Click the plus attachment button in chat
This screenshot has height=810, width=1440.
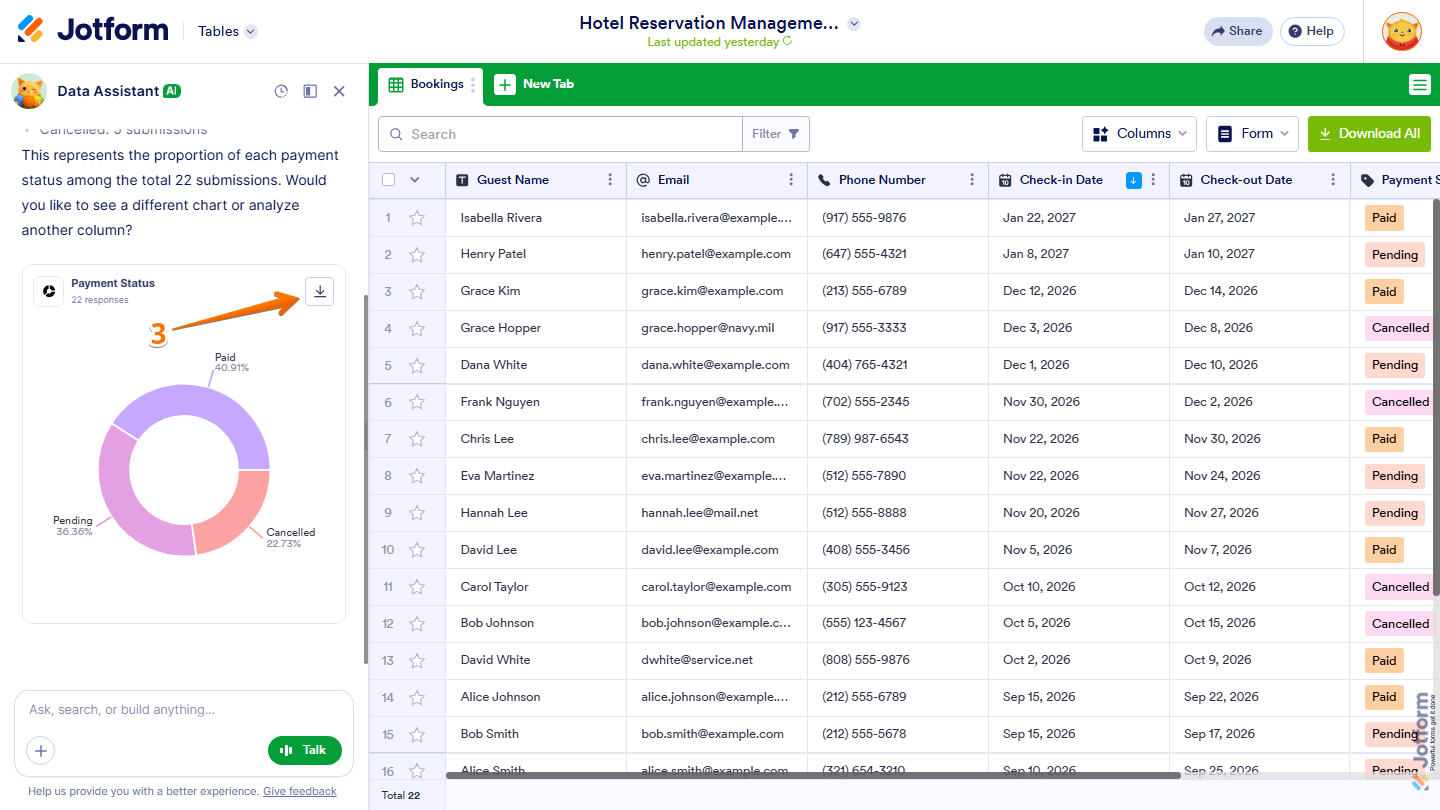click(41, 750)
